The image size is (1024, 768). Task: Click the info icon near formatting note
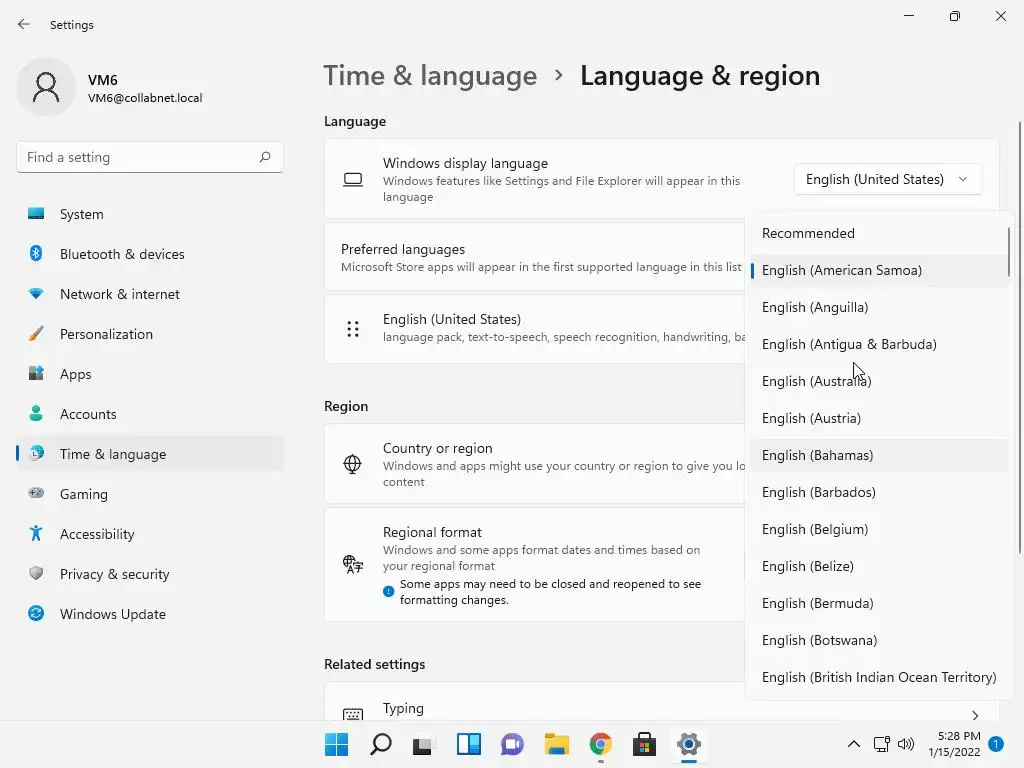389,592
